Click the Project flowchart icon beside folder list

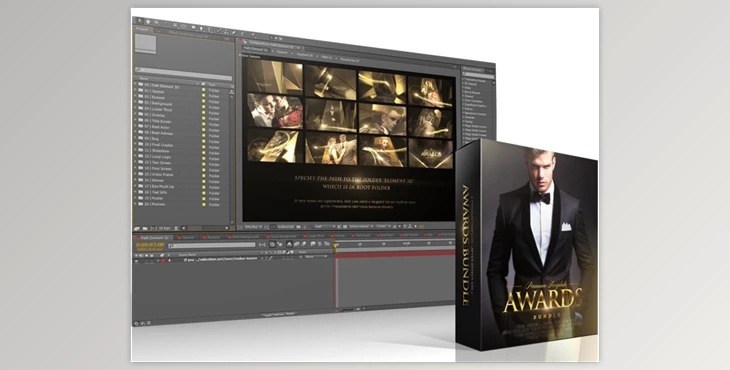231,92
